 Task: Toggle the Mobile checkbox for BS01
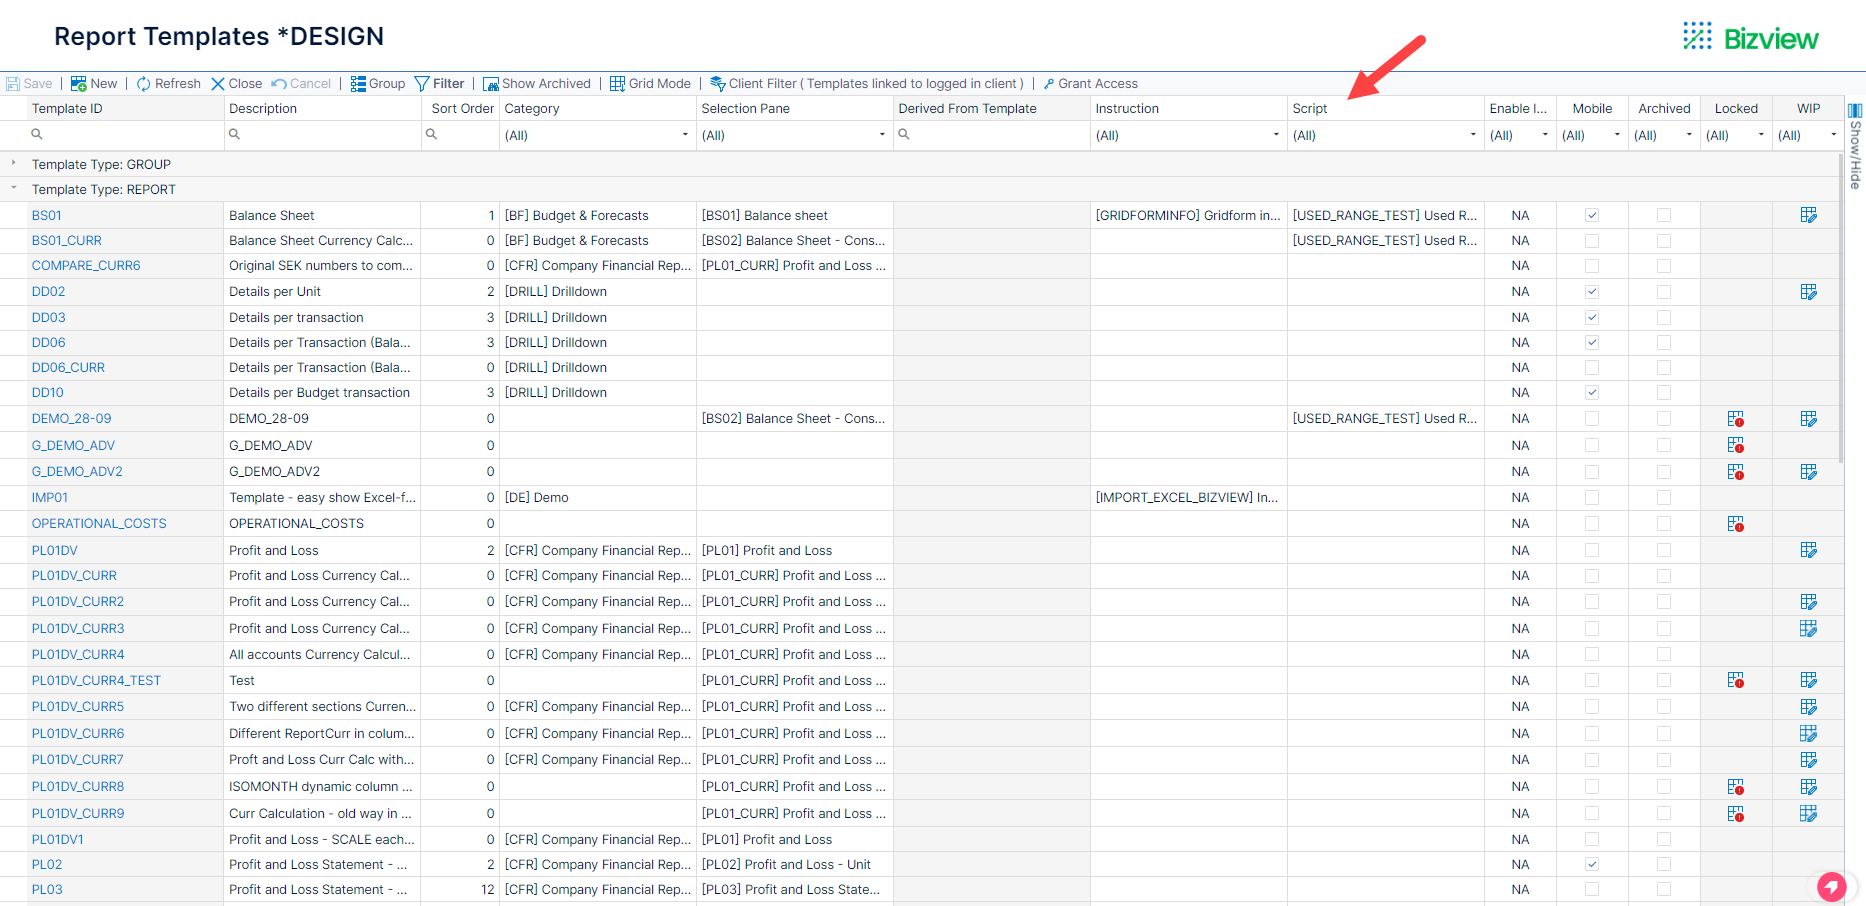1592,214
